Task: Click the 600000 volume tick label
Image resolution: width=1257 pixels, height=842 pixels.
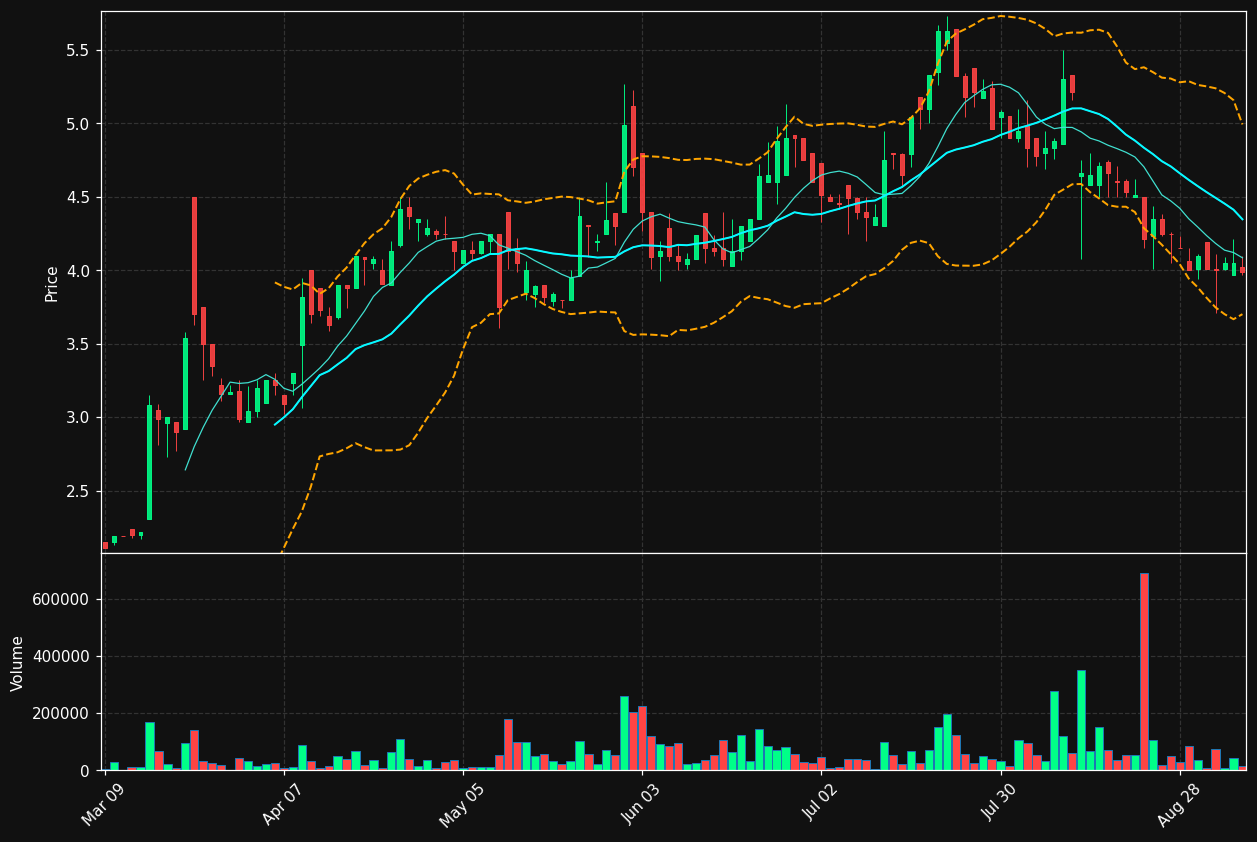Action: coord(63,599)
